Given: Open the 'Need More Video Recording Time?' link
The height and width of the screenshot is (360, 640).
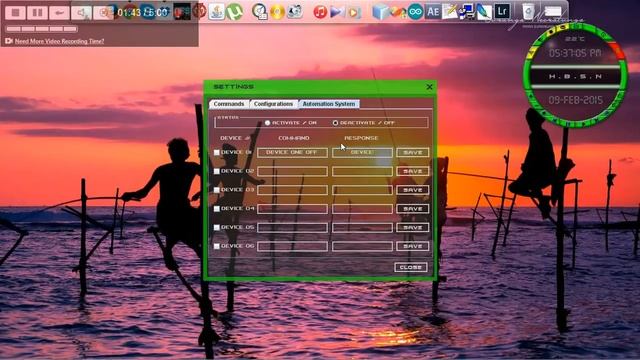Looking at the screenshot, I should [x=60, y=41].
